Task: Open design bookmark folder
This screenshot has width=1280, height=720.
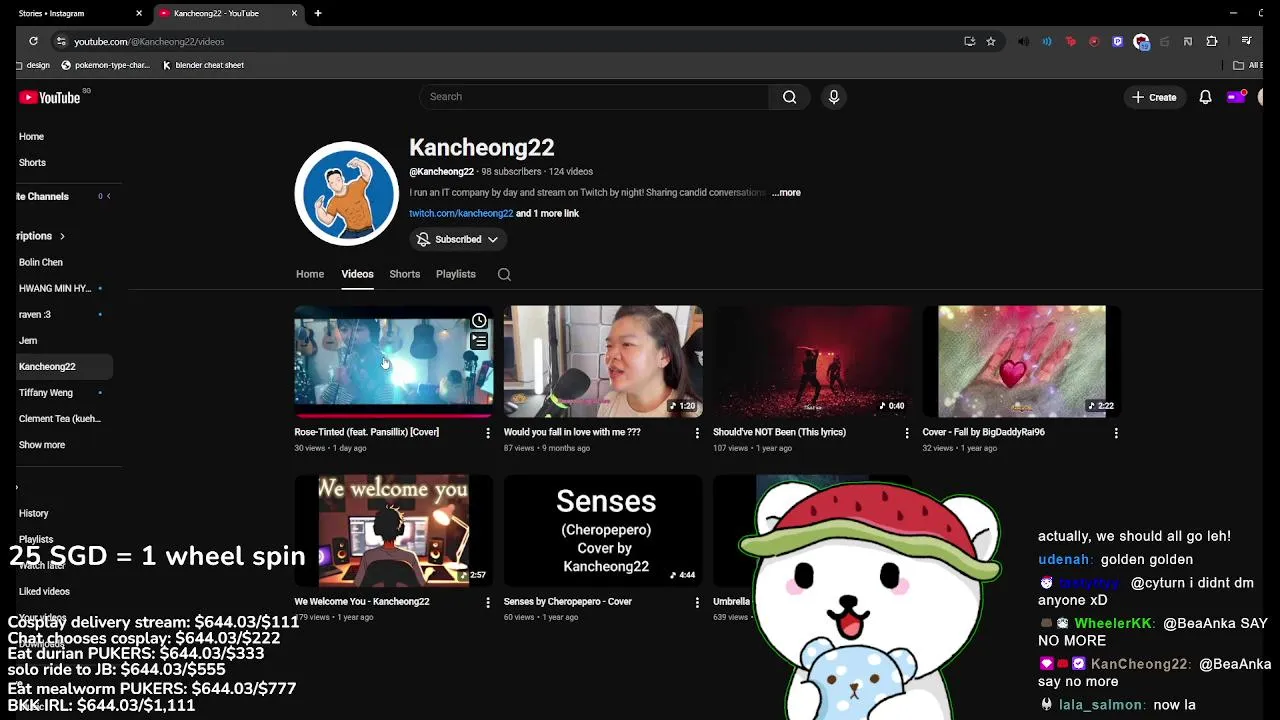Action: [33, 65]
